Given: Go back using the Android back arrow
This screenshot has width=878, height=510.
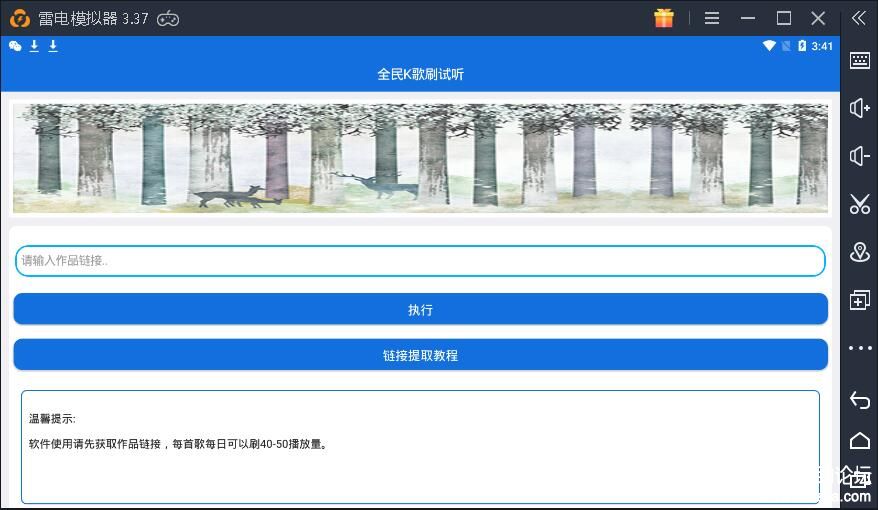Looking at the screenshot, I should (860, 400).
